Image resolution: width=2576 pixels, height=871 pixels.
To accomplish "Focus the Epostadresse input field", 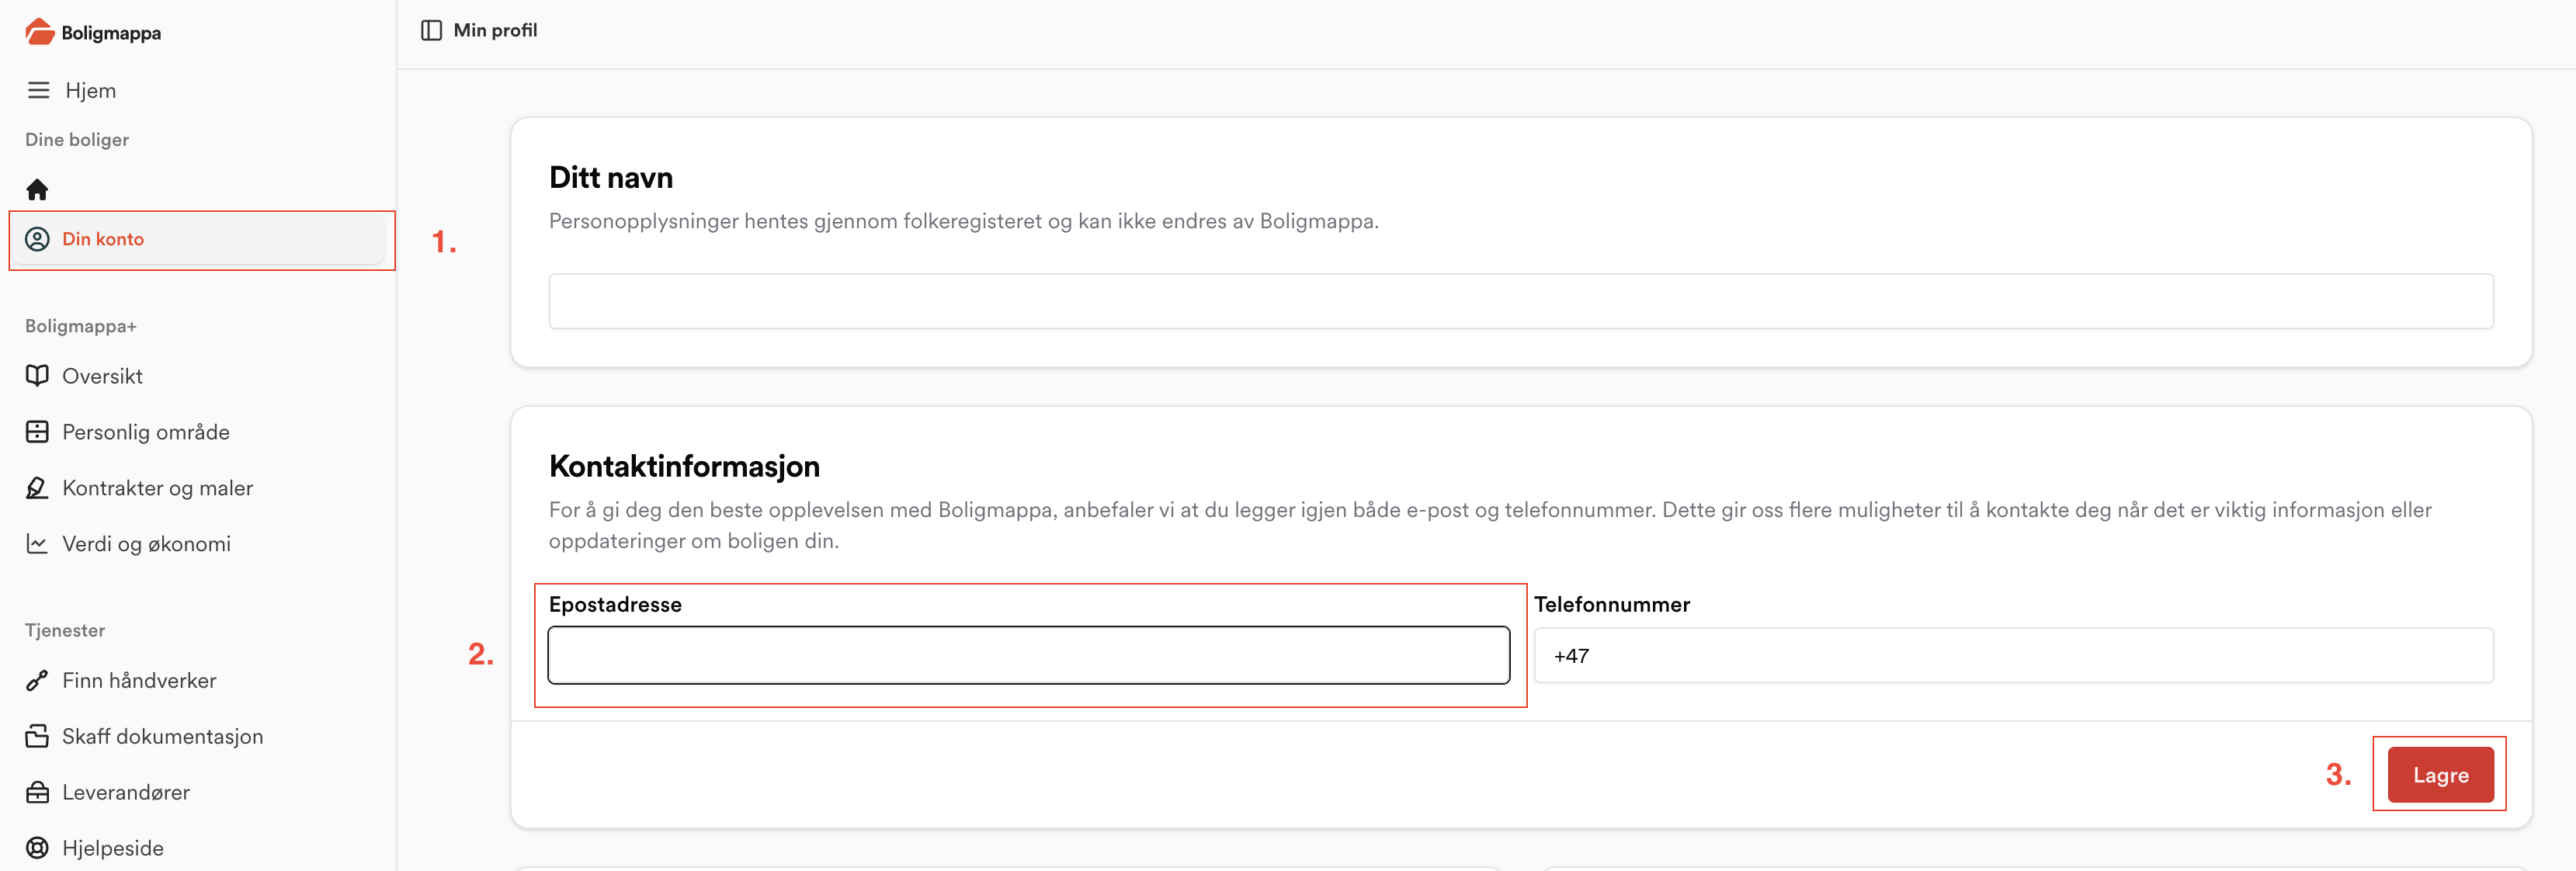I will click(x=1028, y=655).
